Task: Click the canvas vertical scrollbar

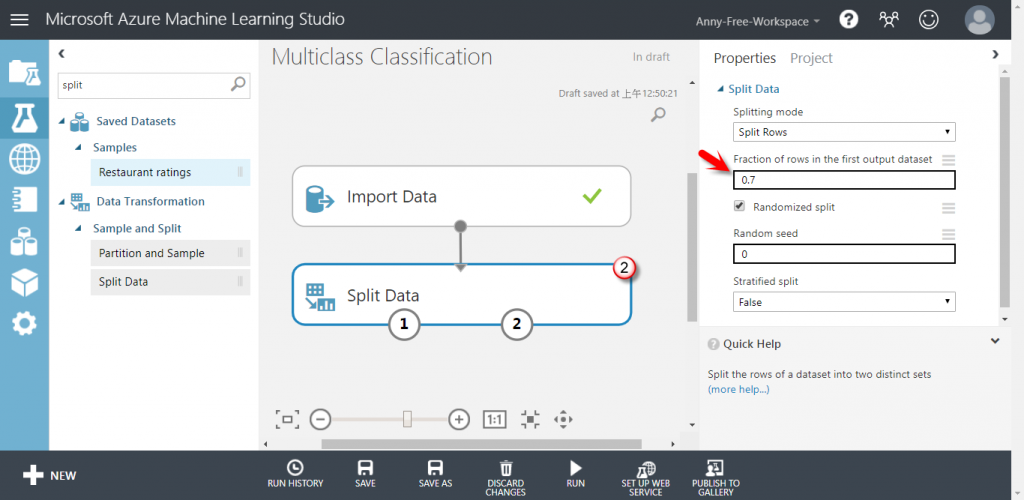Action: tap(692, 247)
